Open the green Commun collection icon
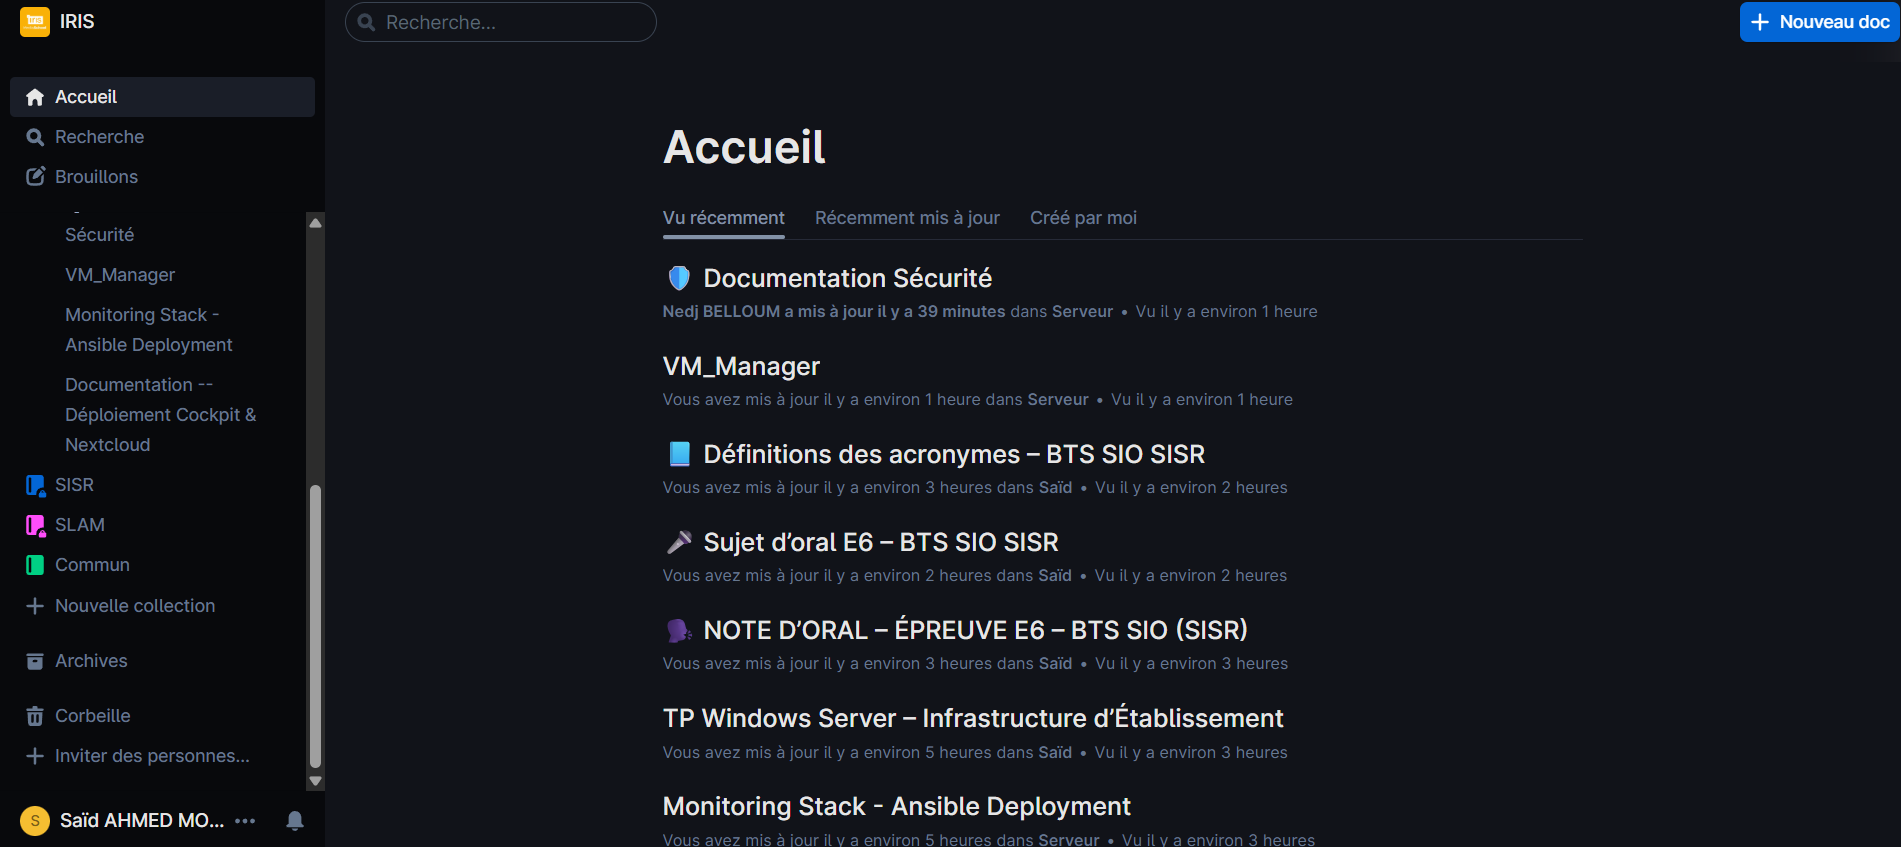The image size is (1901, 847). coord(34,564)
